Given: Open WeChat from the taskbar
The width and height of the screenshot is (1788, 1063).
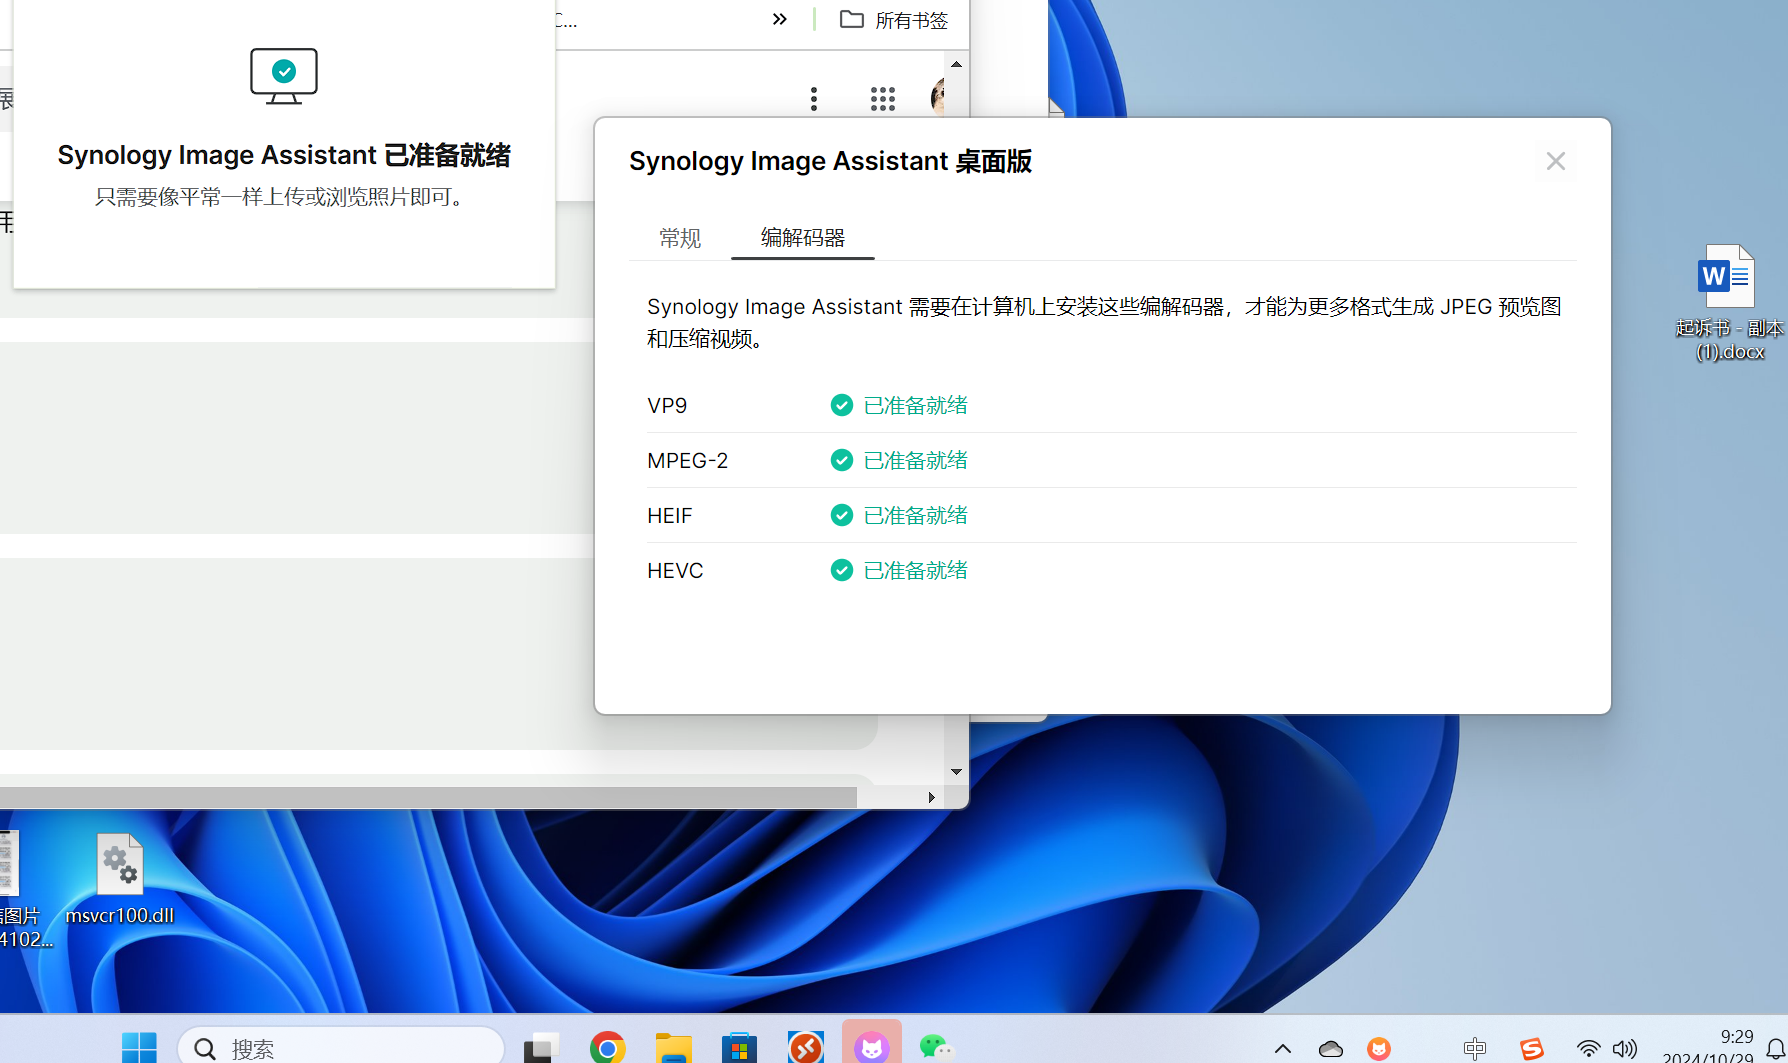Looking at the screenshot, I should (x=936, y=1048).
